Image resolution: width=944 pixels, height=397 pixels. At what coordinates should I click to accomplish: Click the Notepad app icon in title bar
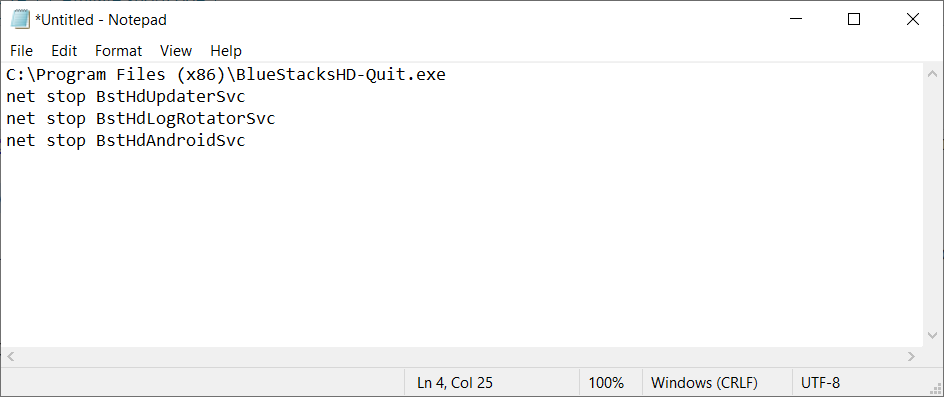point(20,20)
